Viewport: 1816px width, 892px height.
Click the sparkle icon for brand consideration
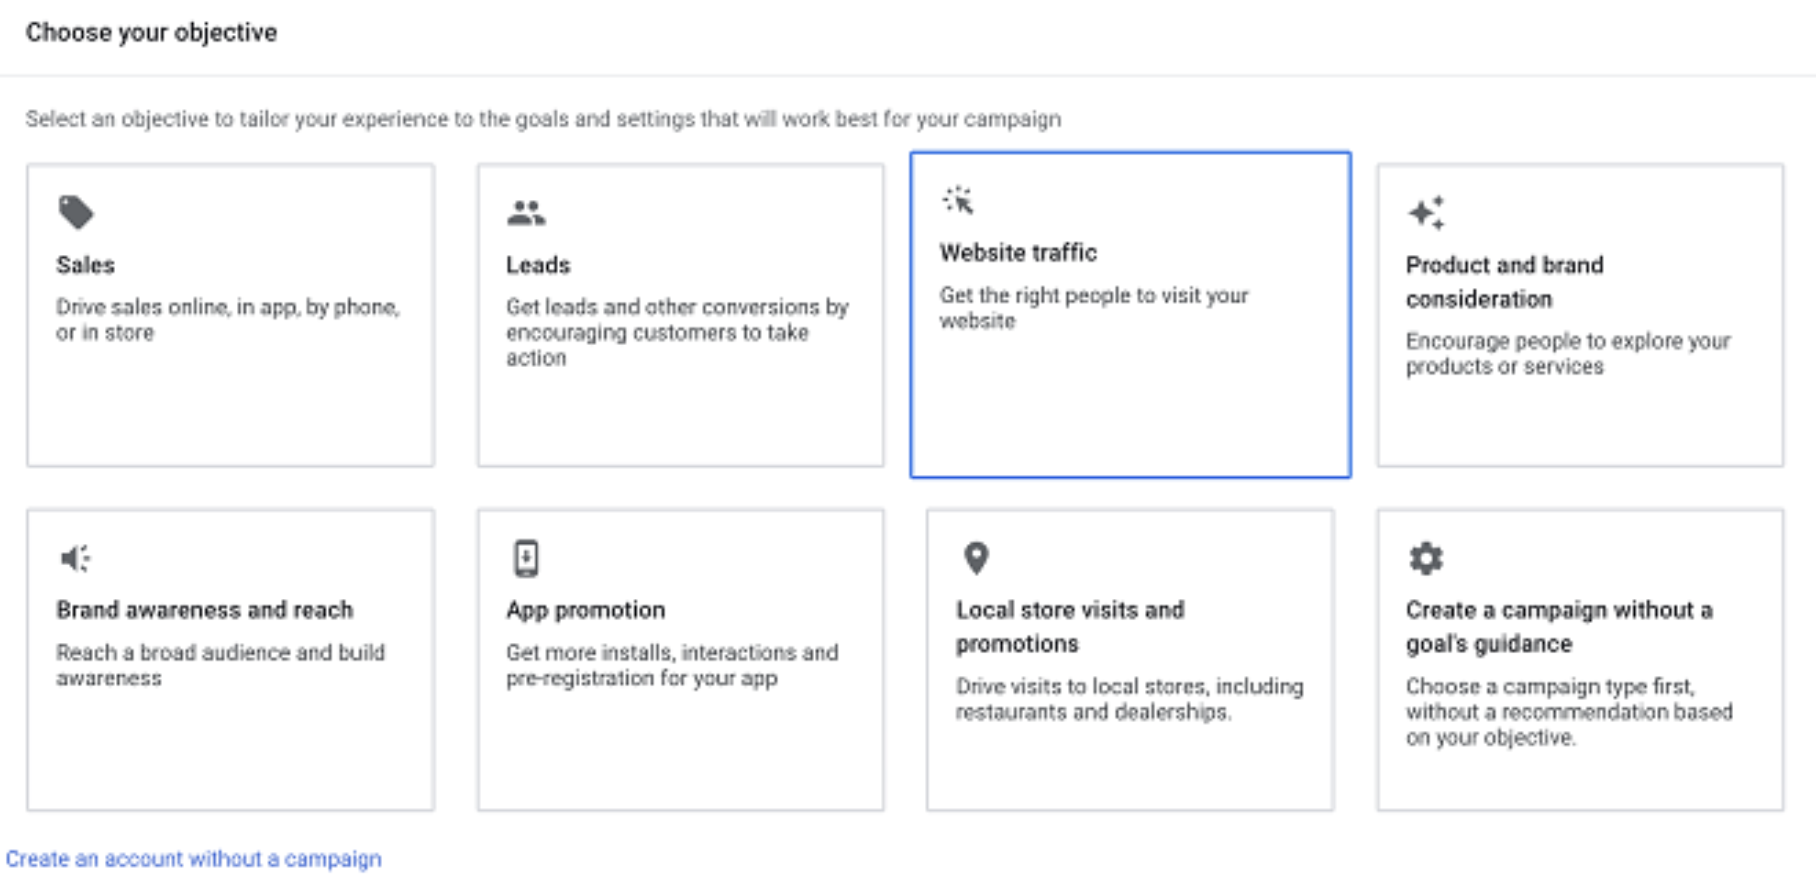pos(1426,212)
